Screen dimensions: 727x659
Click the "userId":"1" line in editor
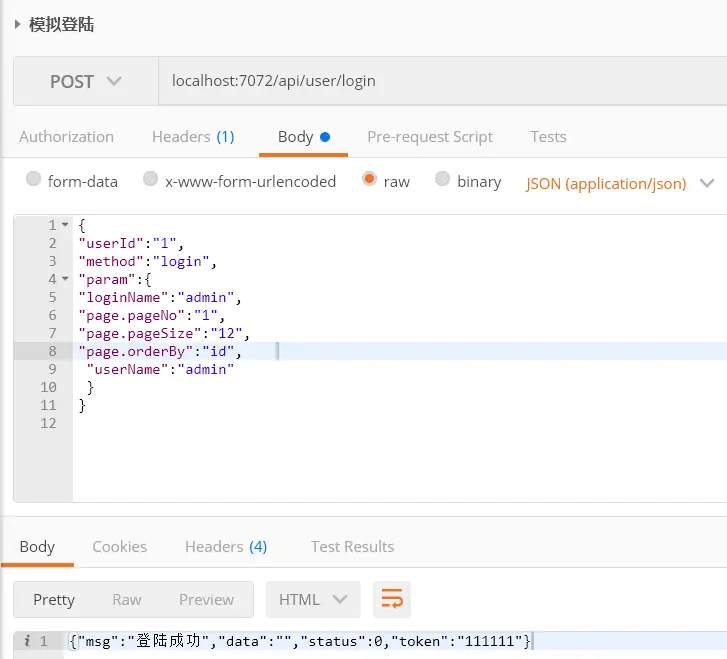(x=131, y=243)
